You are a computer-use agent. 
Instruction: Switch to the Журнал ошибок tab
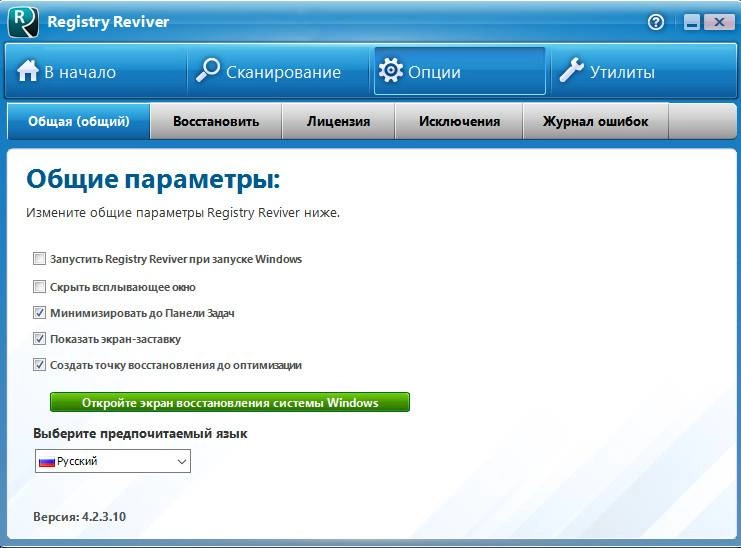click(595, 121)
